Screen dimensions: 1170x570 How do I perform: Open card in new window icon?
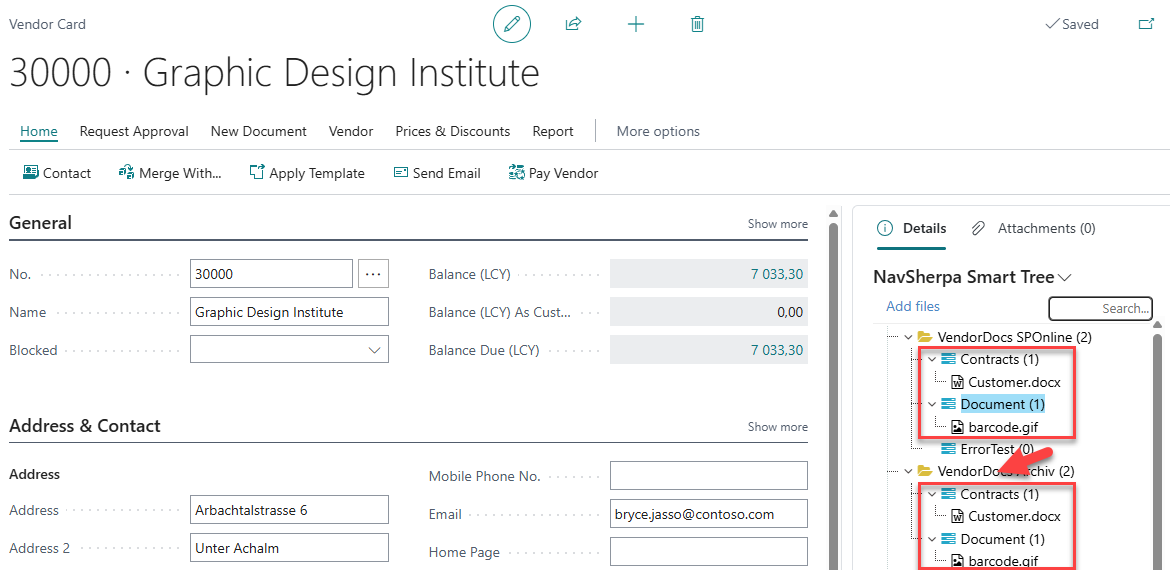point(1146,24)
